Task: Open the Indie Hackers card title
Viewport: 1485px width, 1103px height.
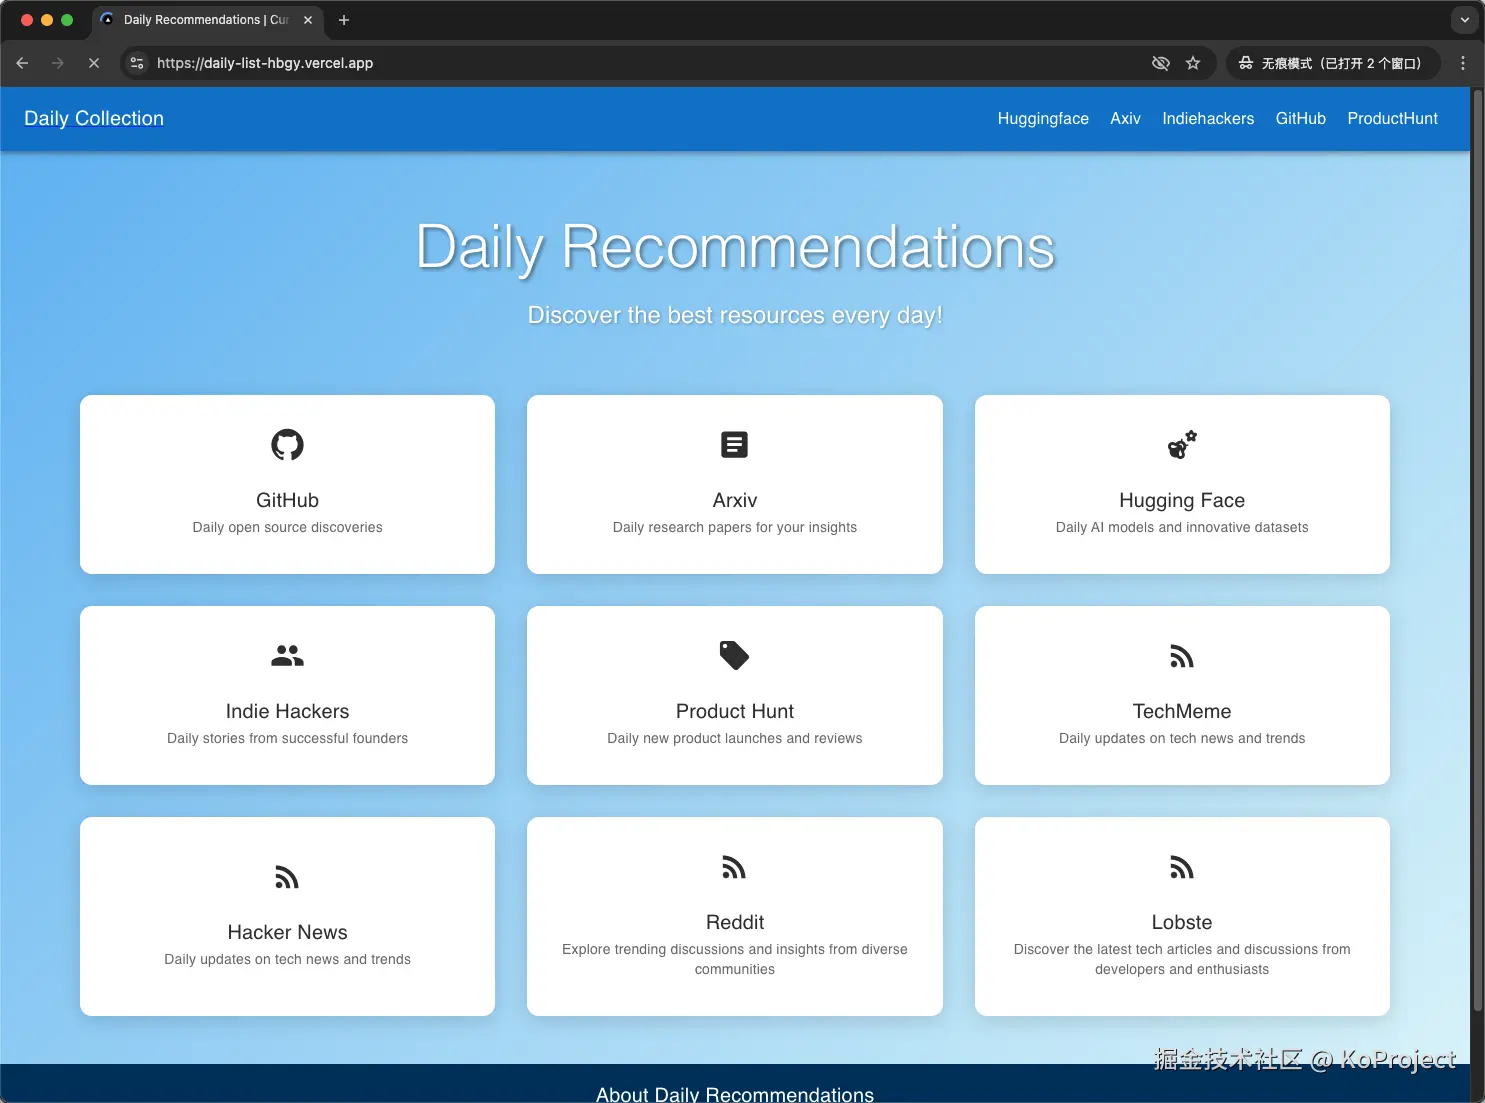Action: click(287, 711)
